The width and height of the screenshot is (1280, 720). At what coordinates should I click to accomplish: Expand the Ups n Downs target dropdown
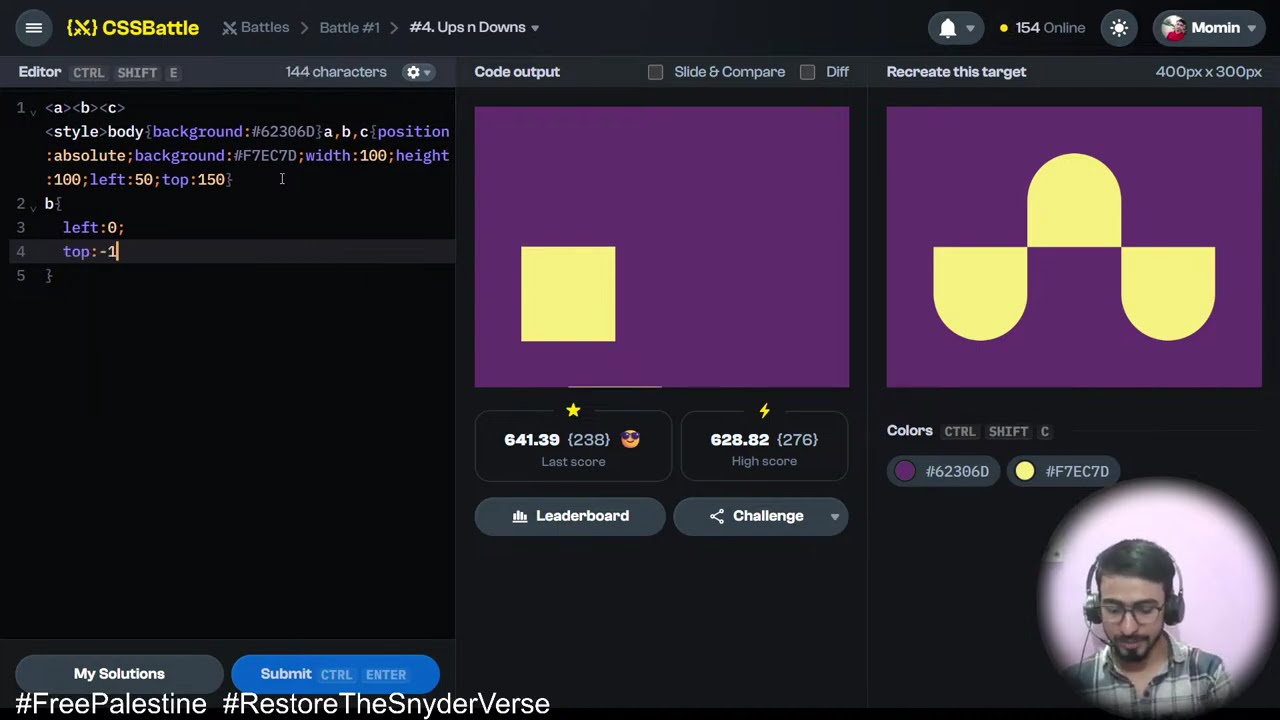point(475,27)
